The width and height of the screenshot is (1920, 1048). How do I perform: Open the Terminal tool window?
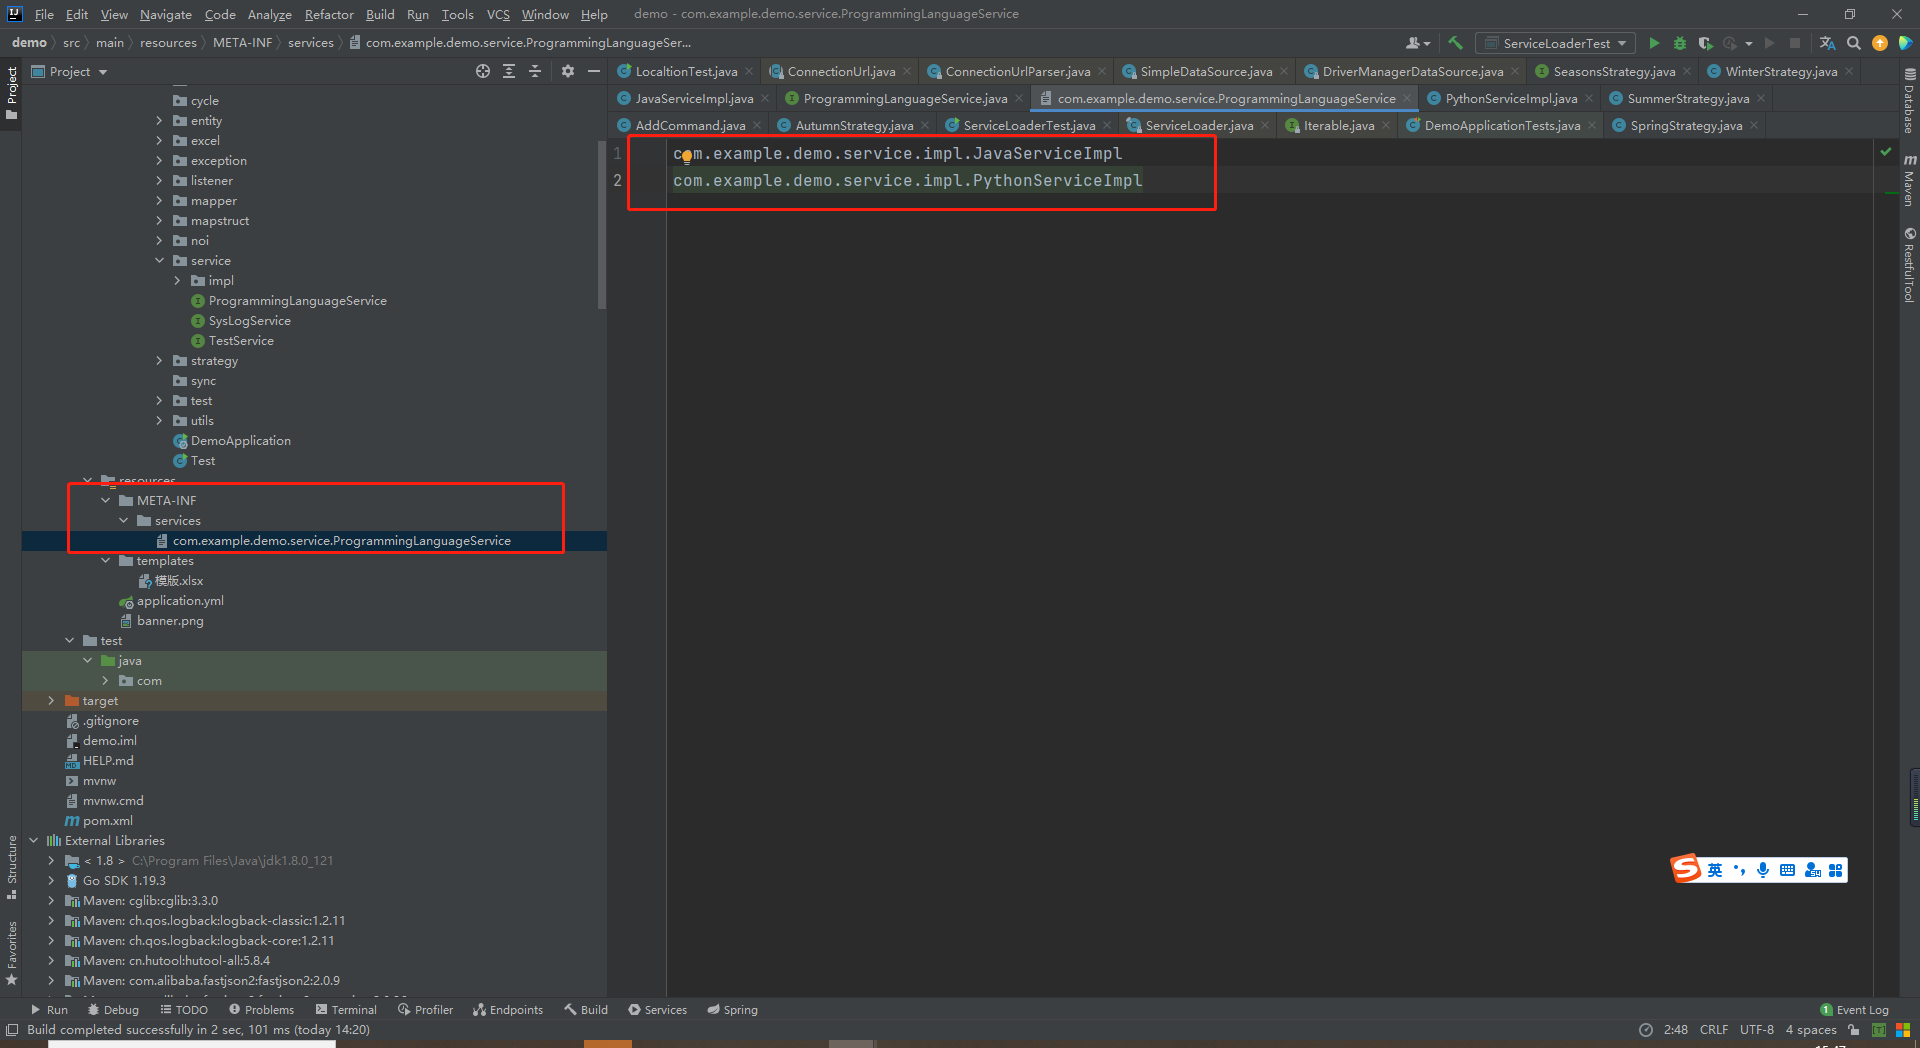tap(346, 1010)
